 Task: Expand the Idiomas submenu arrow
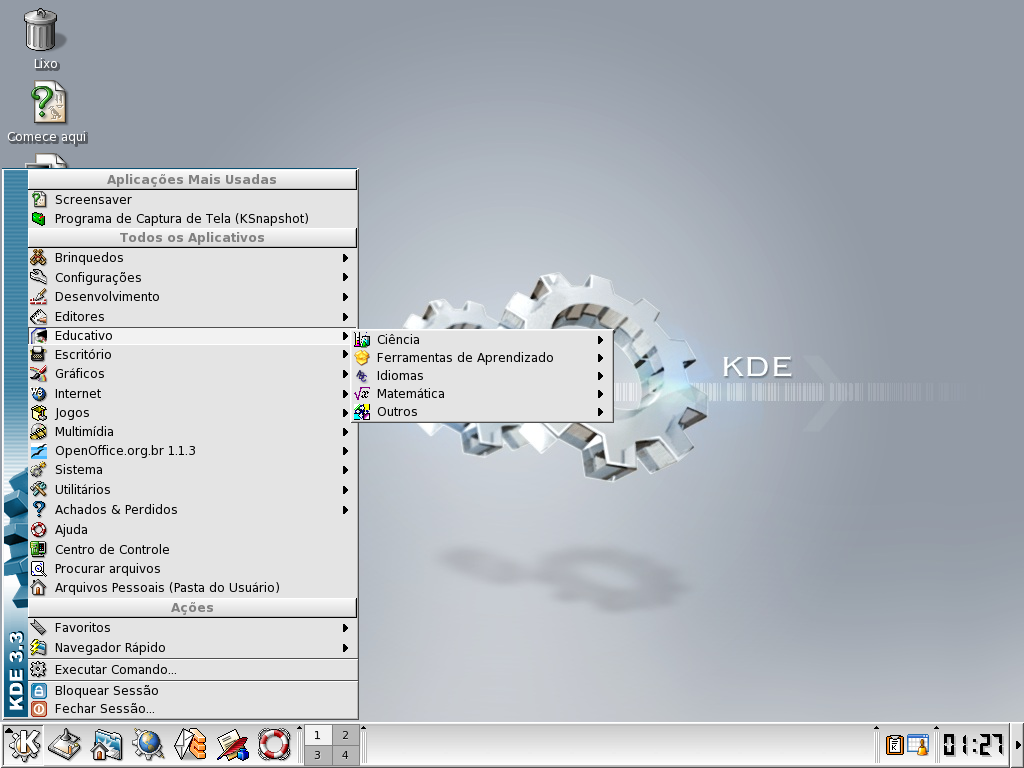[600, 376]
